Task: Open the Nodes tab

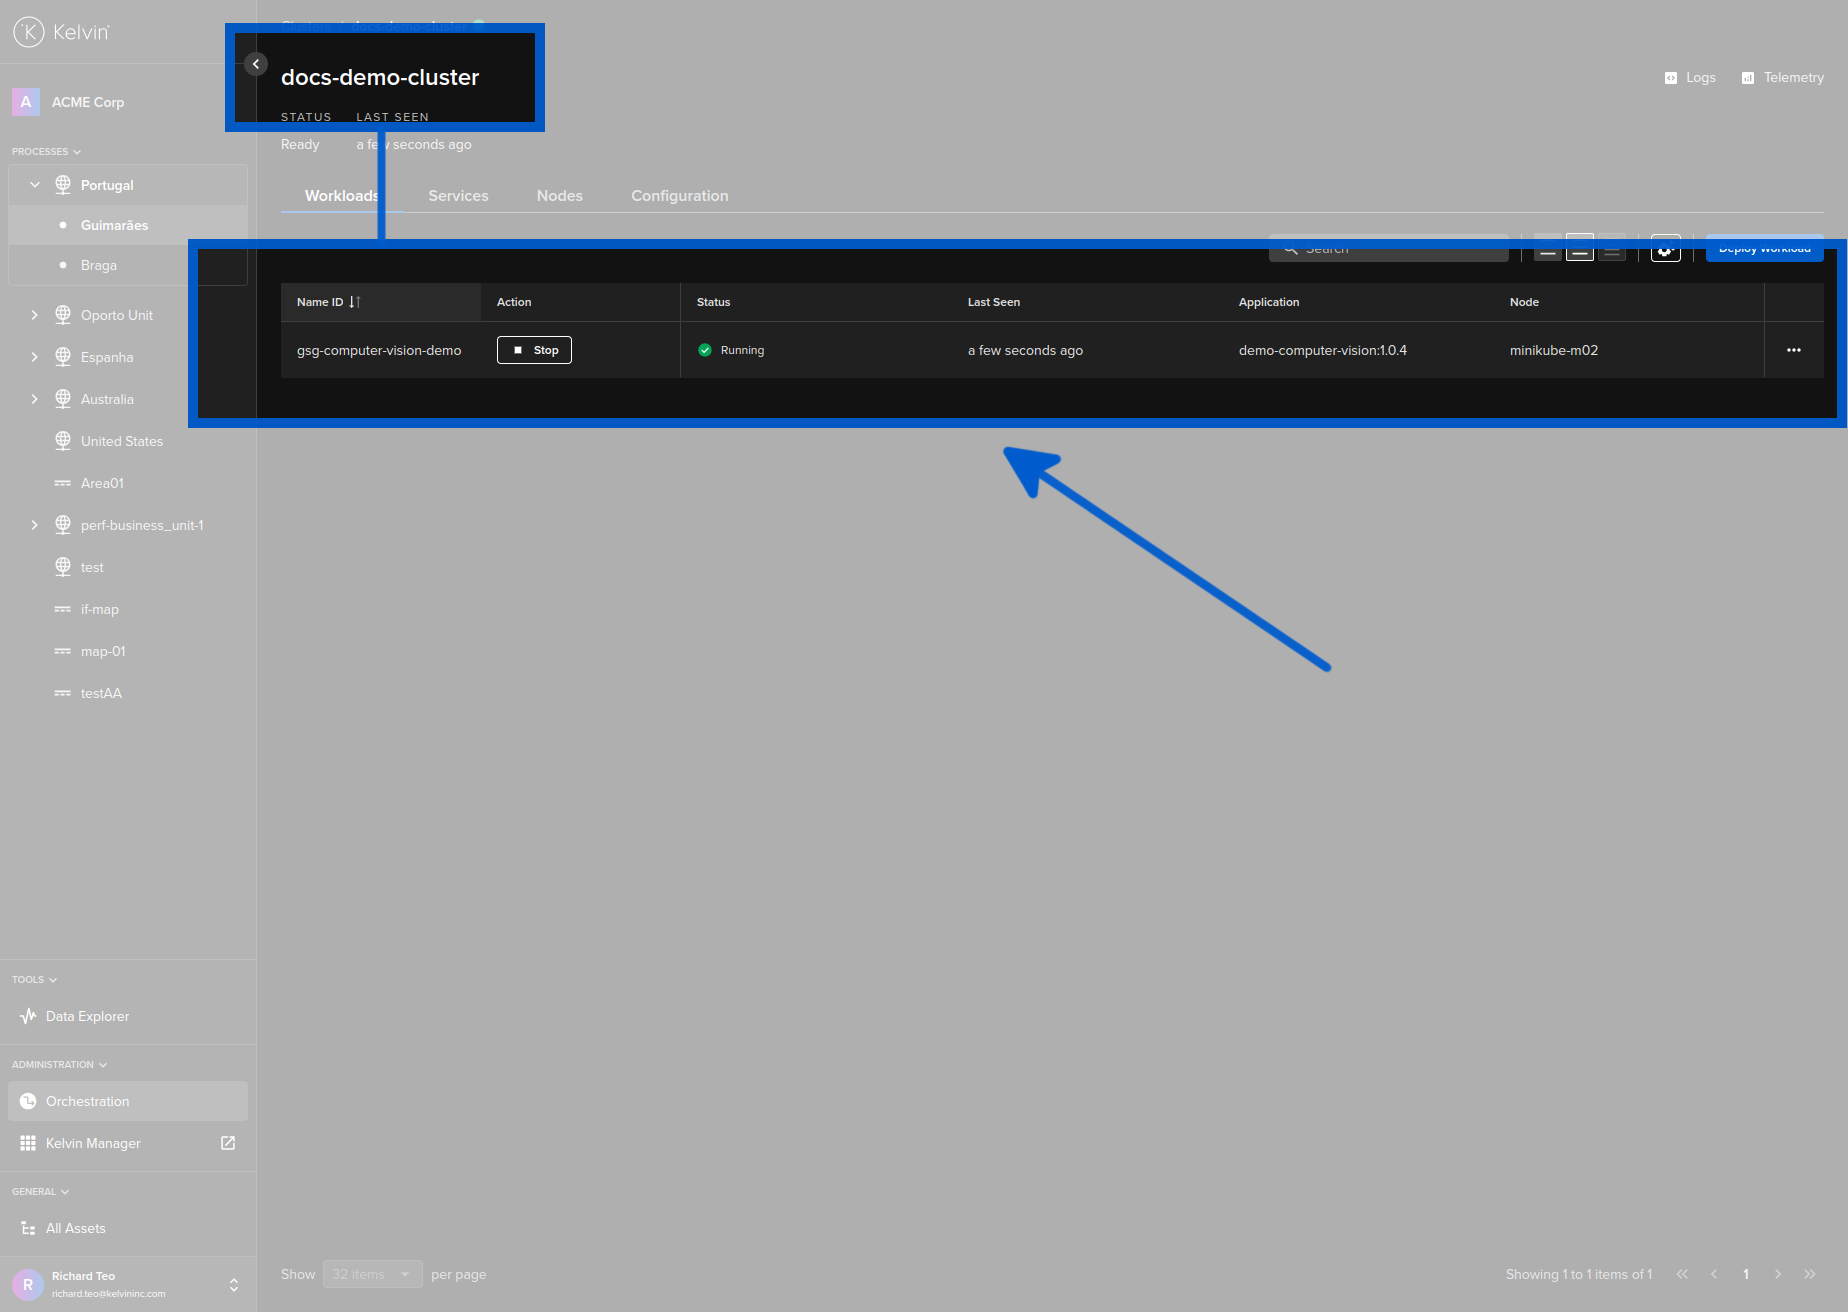Action: [559, 195]
